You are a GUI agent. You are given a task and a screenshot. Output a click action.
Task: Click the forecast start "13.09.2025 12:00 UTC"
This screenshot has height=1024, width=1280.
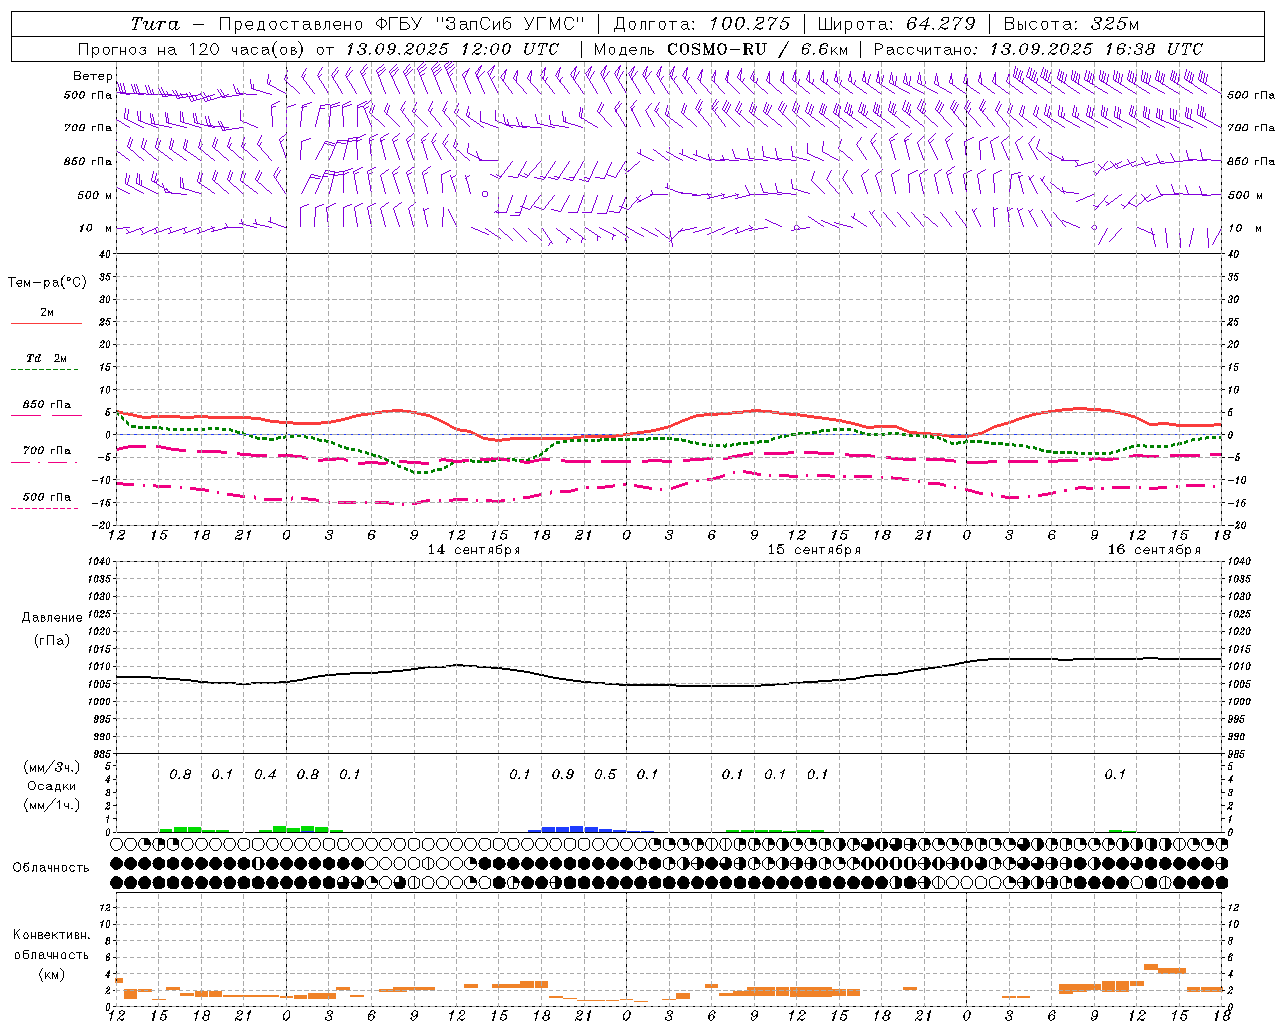click(x=452, y=49)
